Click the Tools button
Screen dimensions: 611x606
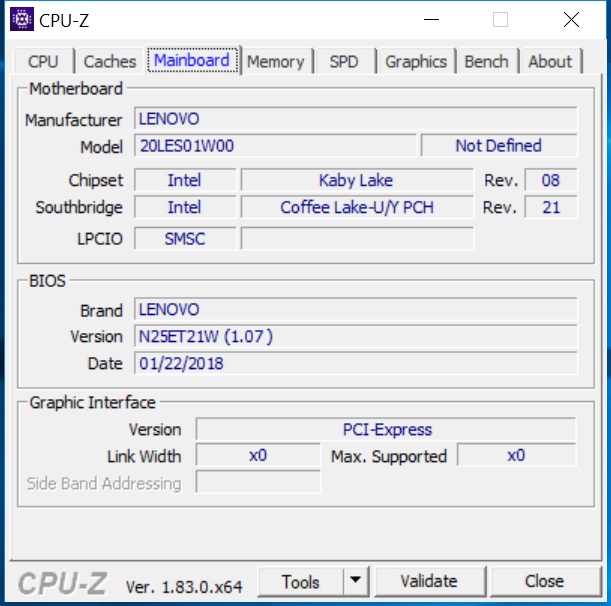coord(300,582)
